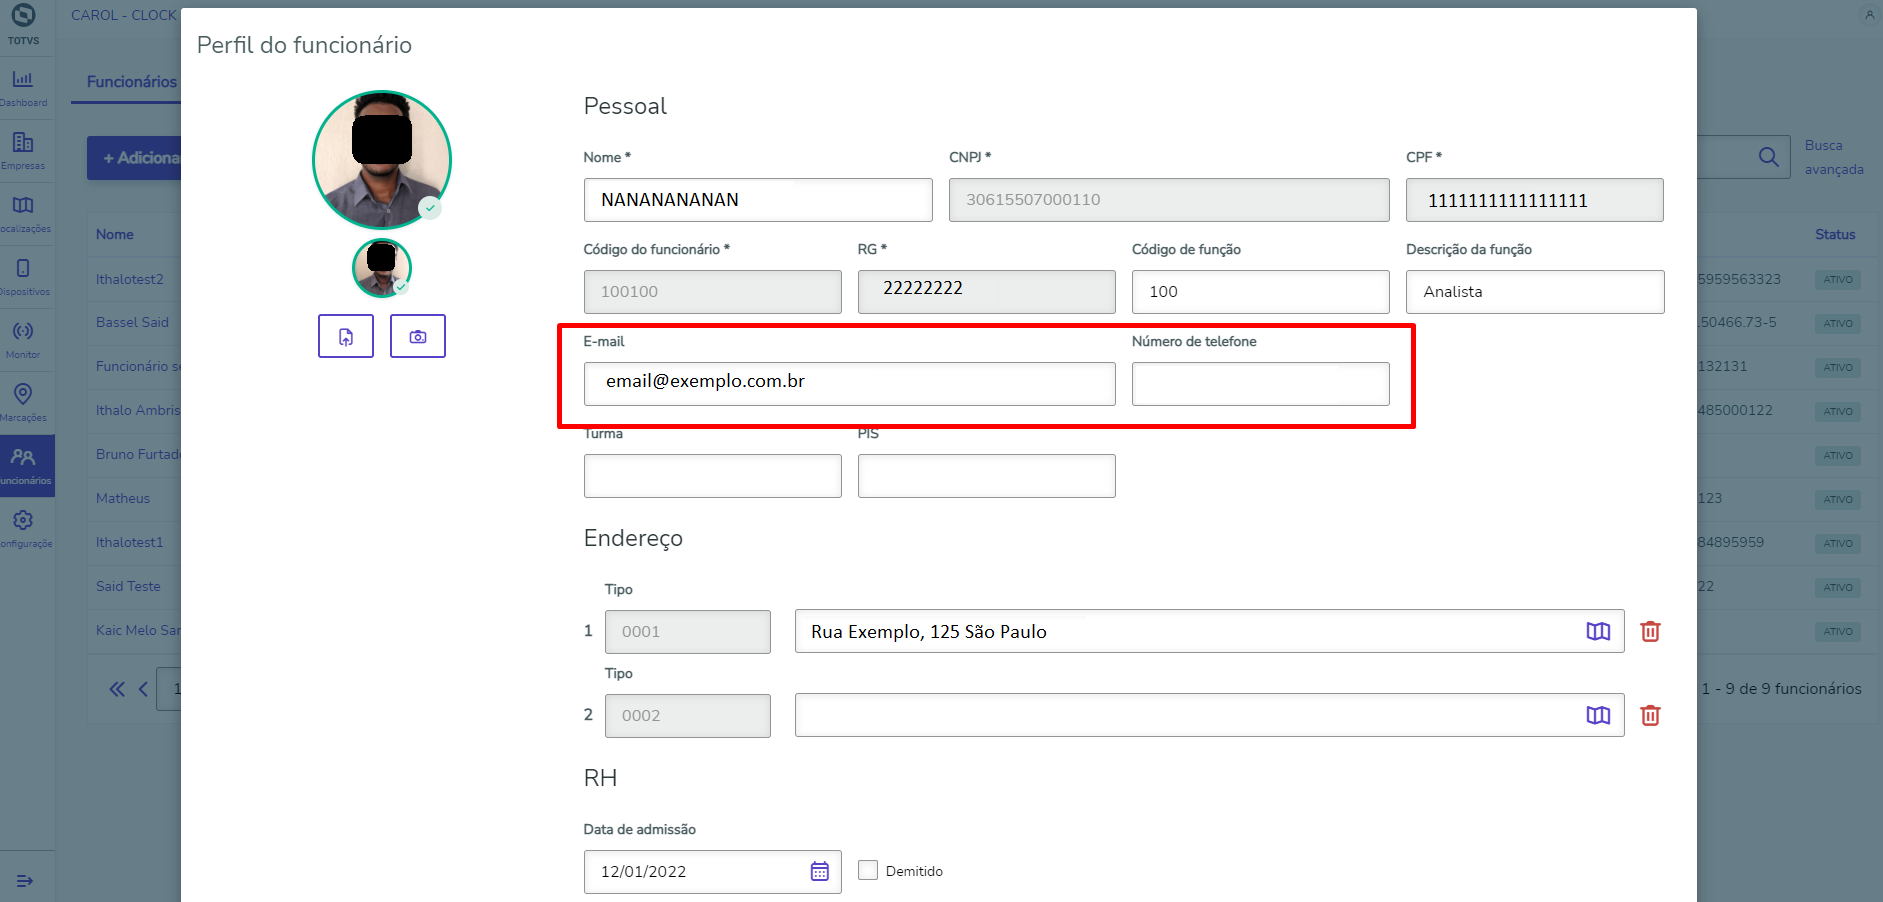
Task: Click the Adicionar button
Action: (138, 158)
